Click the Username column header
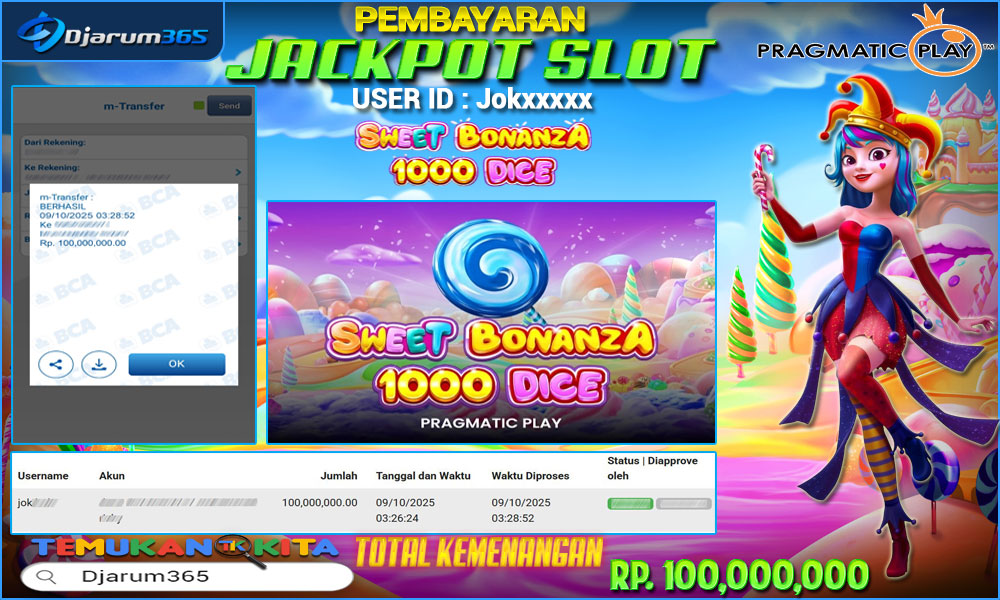The image size is (1000, 600). click(43, 476)
